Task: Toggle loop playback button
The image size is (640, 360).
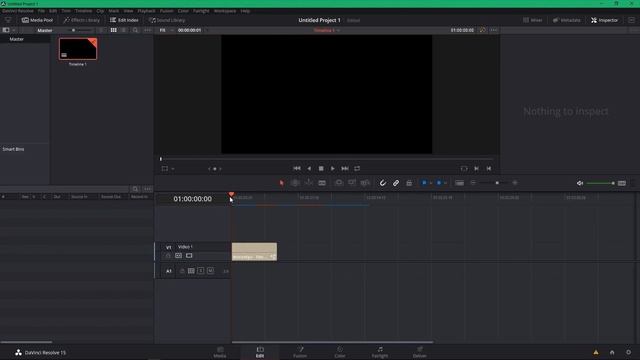Action: click(x=357, y=168)
